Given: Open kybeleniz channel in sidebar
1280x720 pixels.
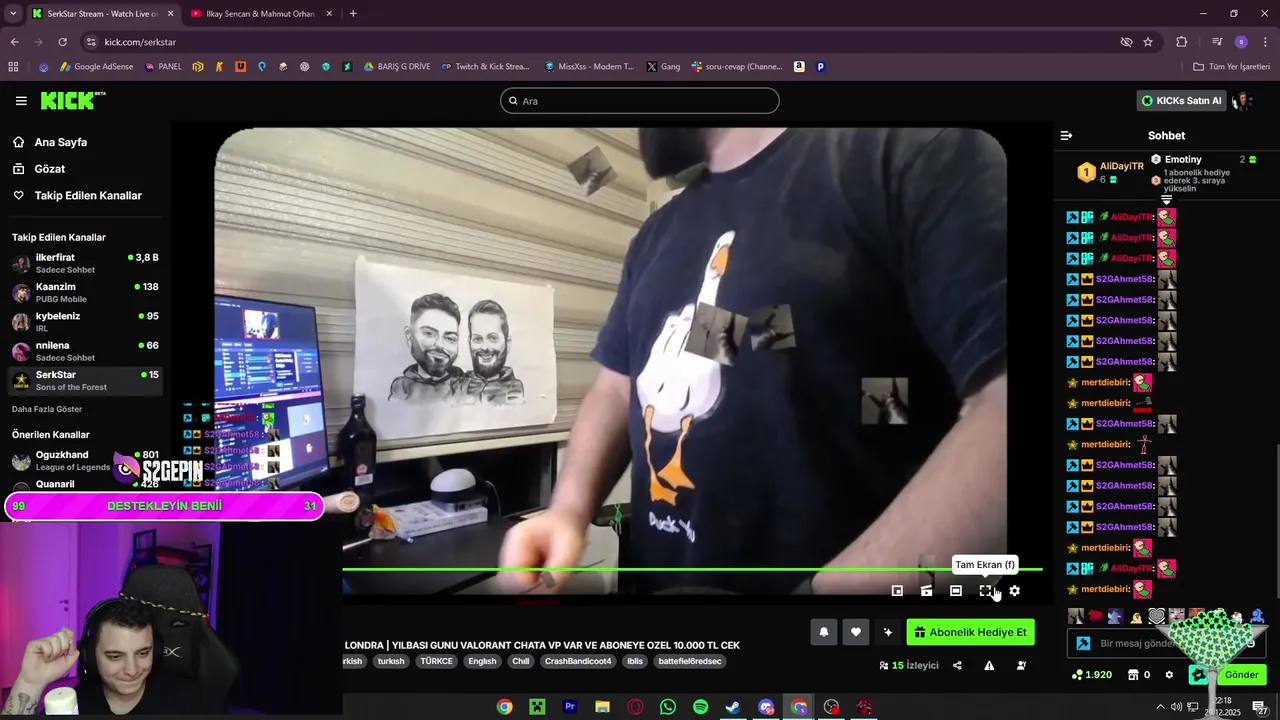Looking at the screenshot, I should [x=85, y=321].
